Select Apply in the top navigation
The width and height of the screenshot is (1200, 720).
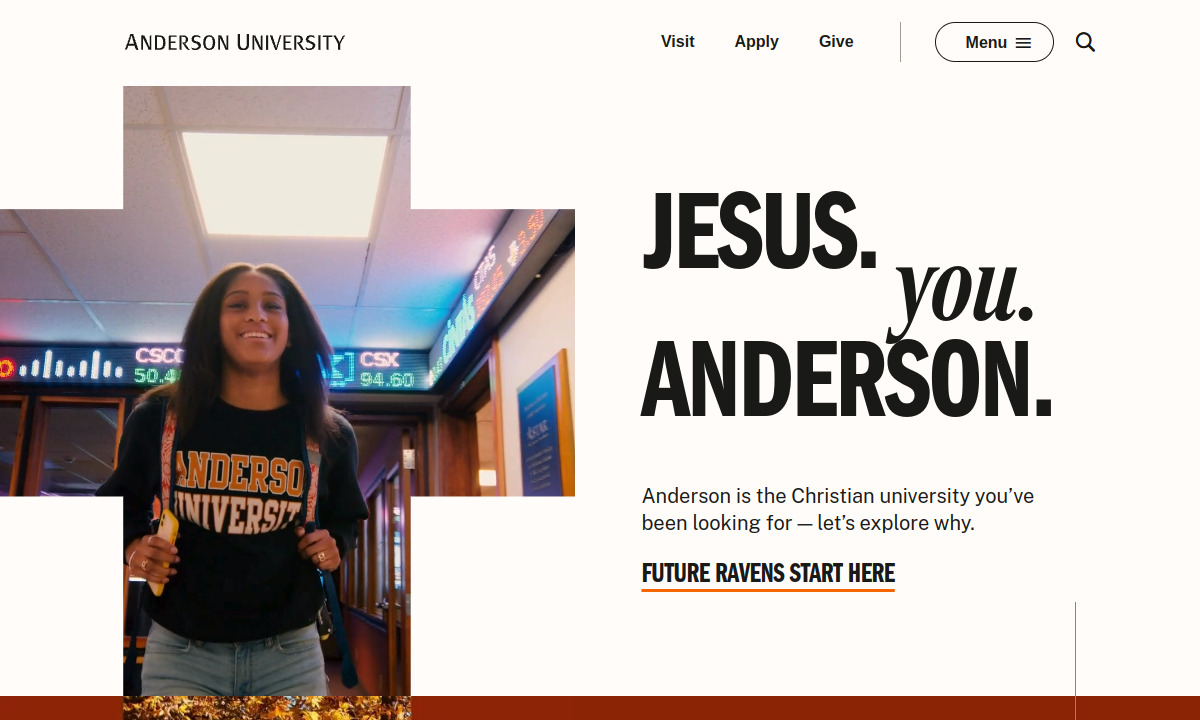[x=756, y=42]
